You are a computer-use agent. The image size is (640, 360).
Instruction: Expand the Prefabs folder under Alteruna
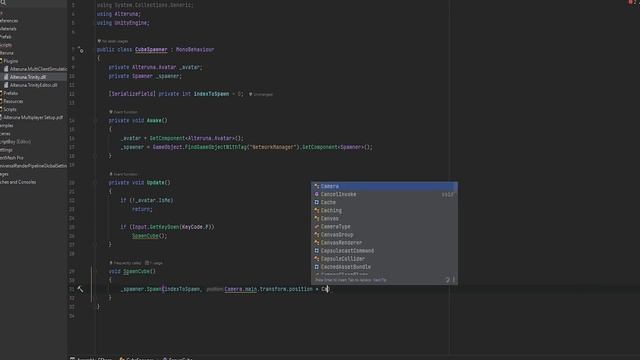(x=11, y=93)
